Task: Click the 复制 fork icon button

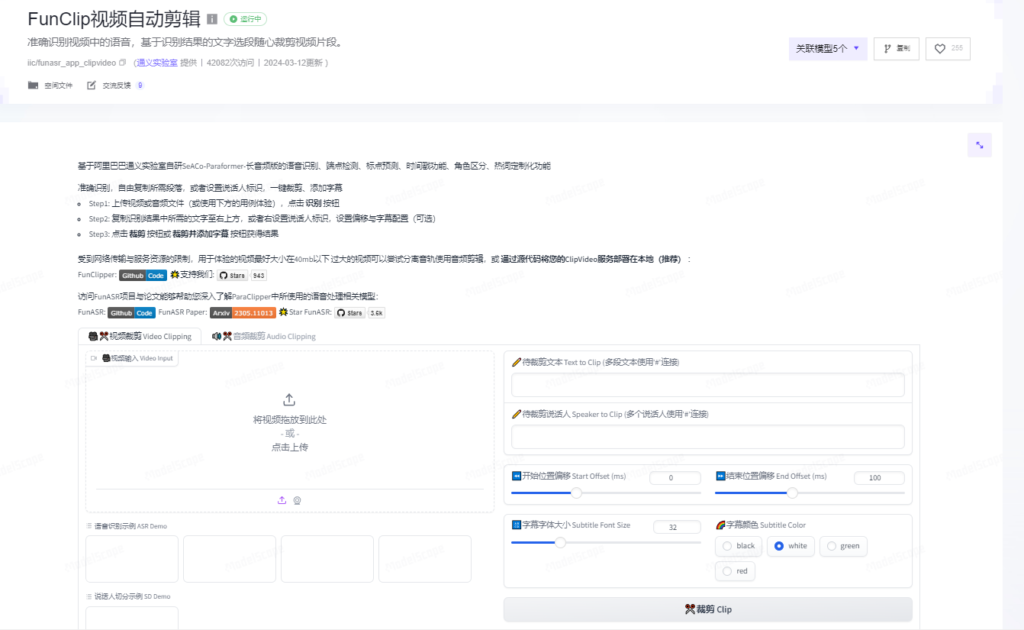Action: click(x=896, y=48)
